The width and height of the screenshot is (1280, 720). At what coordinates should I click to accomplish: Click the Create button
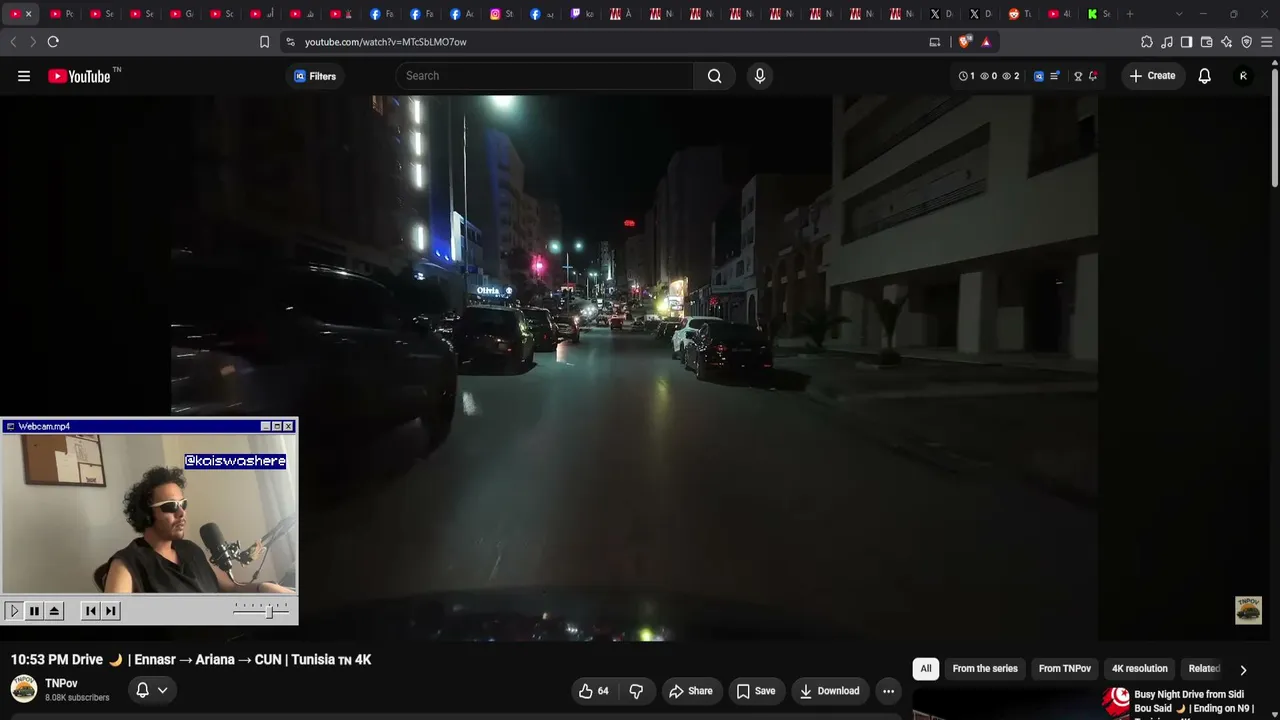point(1152,76)
